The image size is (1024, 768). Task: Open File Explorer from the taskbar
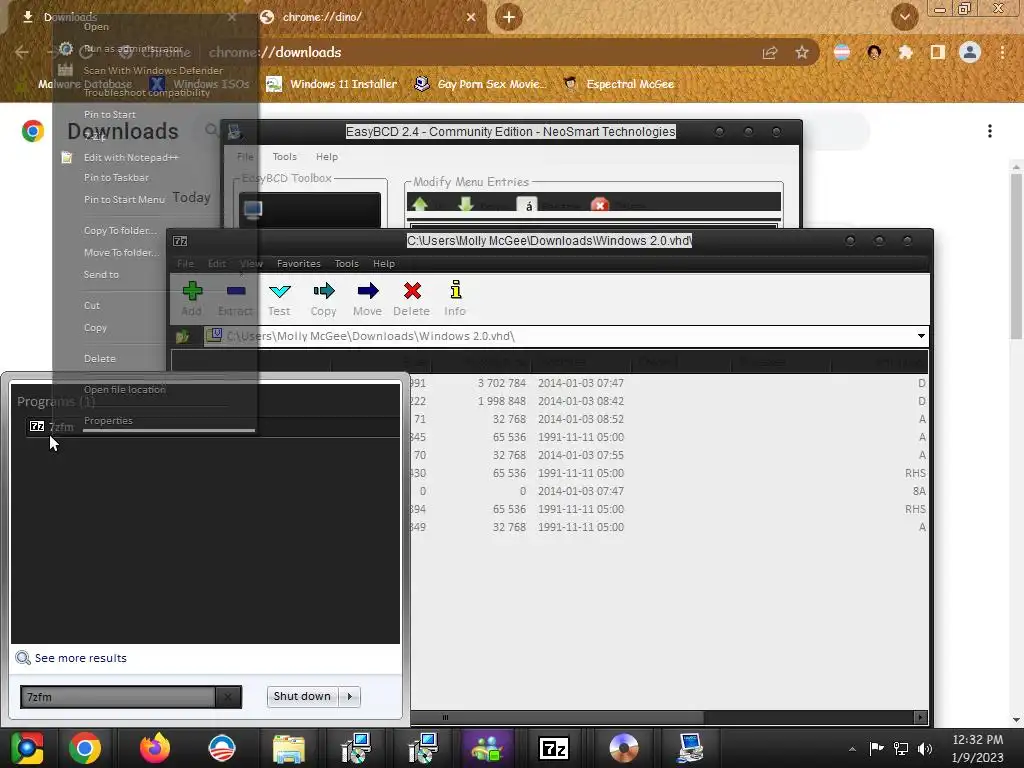click(x=289, y=748)
